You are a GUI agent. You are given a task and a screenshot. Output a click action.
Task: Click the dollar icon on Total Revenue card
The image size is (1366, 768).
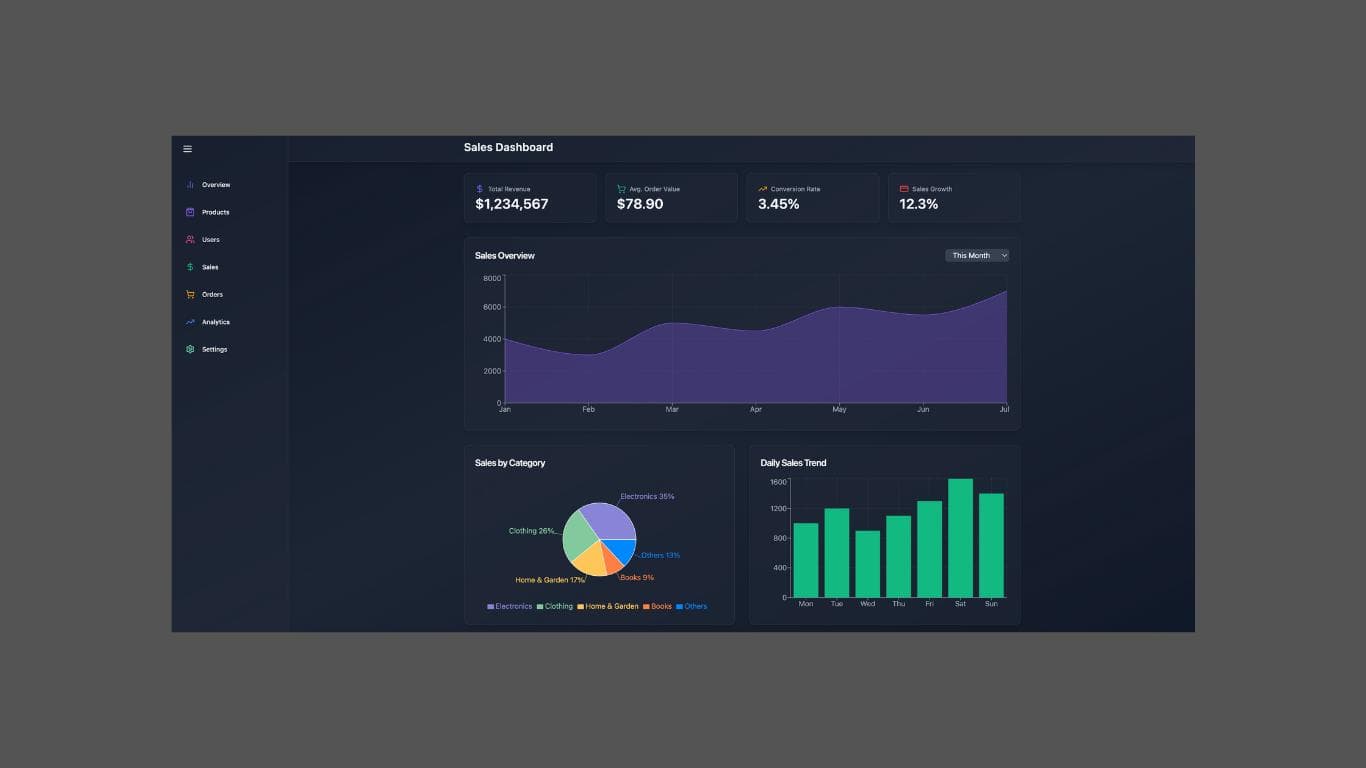tap(478, 188)
